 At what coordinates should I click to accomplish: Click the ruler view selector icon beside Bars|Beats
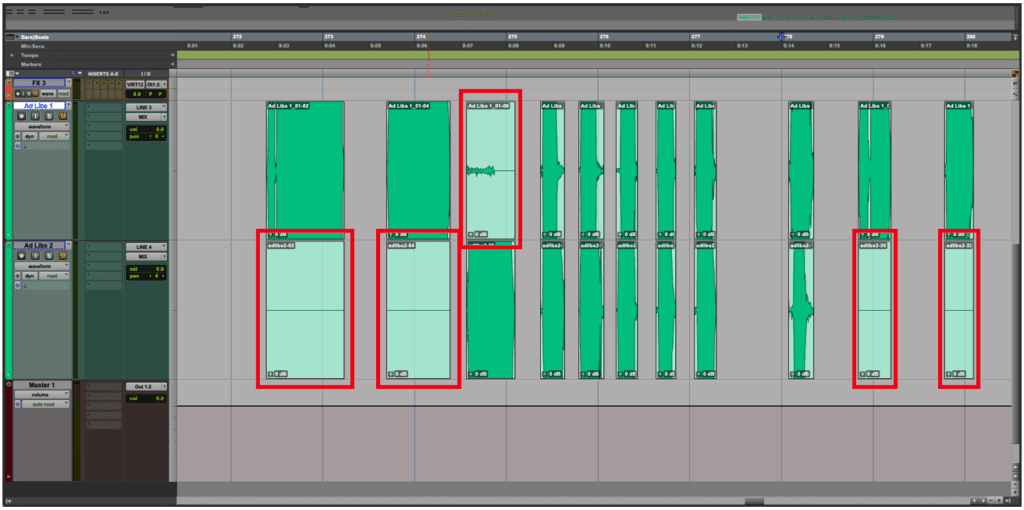pyautogui.click(x=10, y=37)
